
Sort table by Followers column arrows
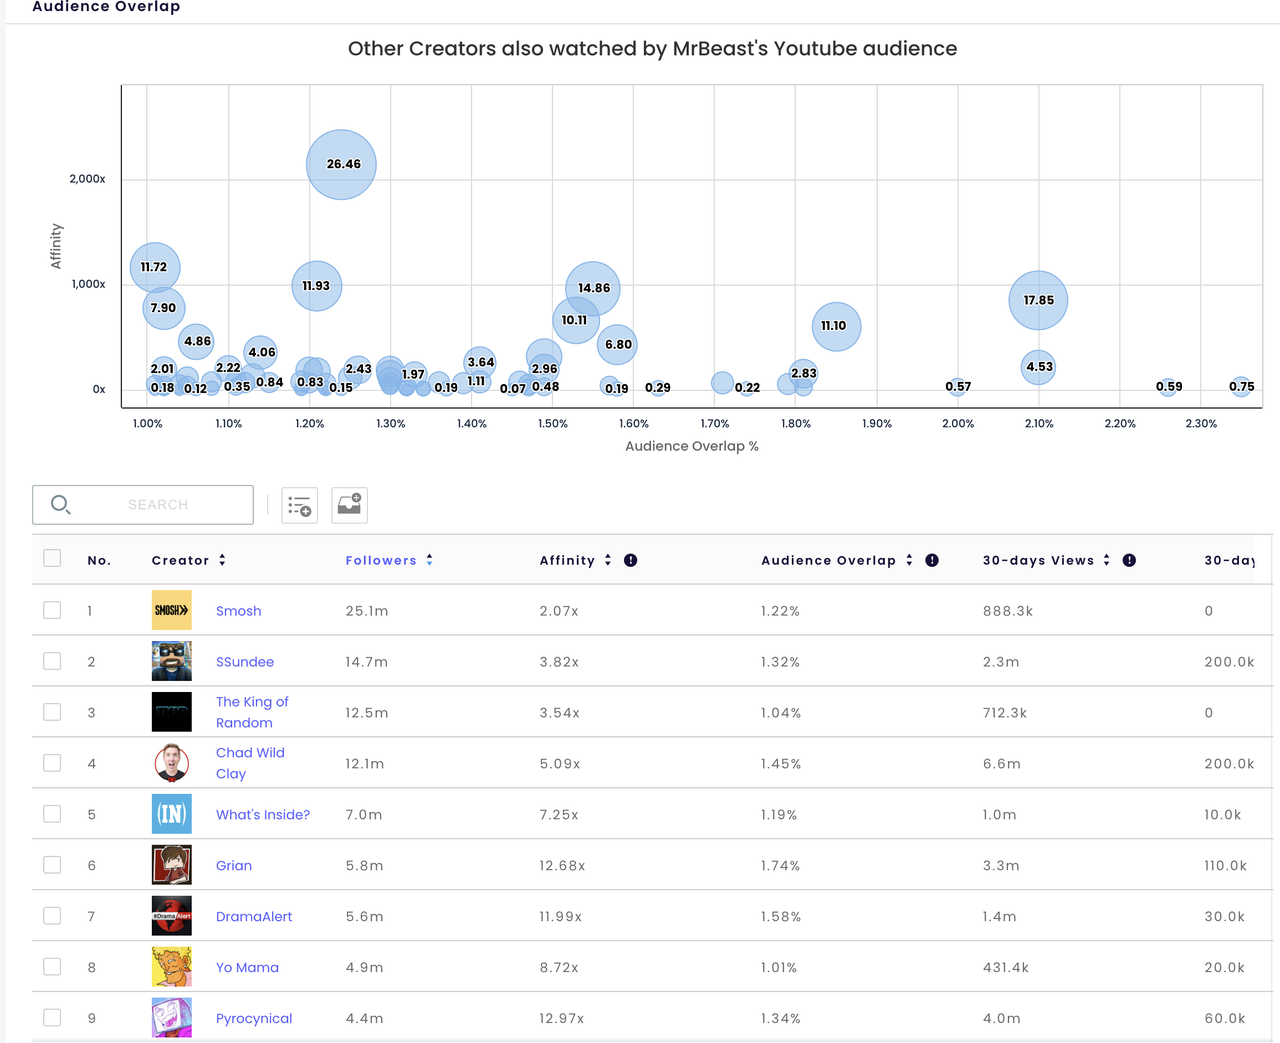[x=429, y=560]
